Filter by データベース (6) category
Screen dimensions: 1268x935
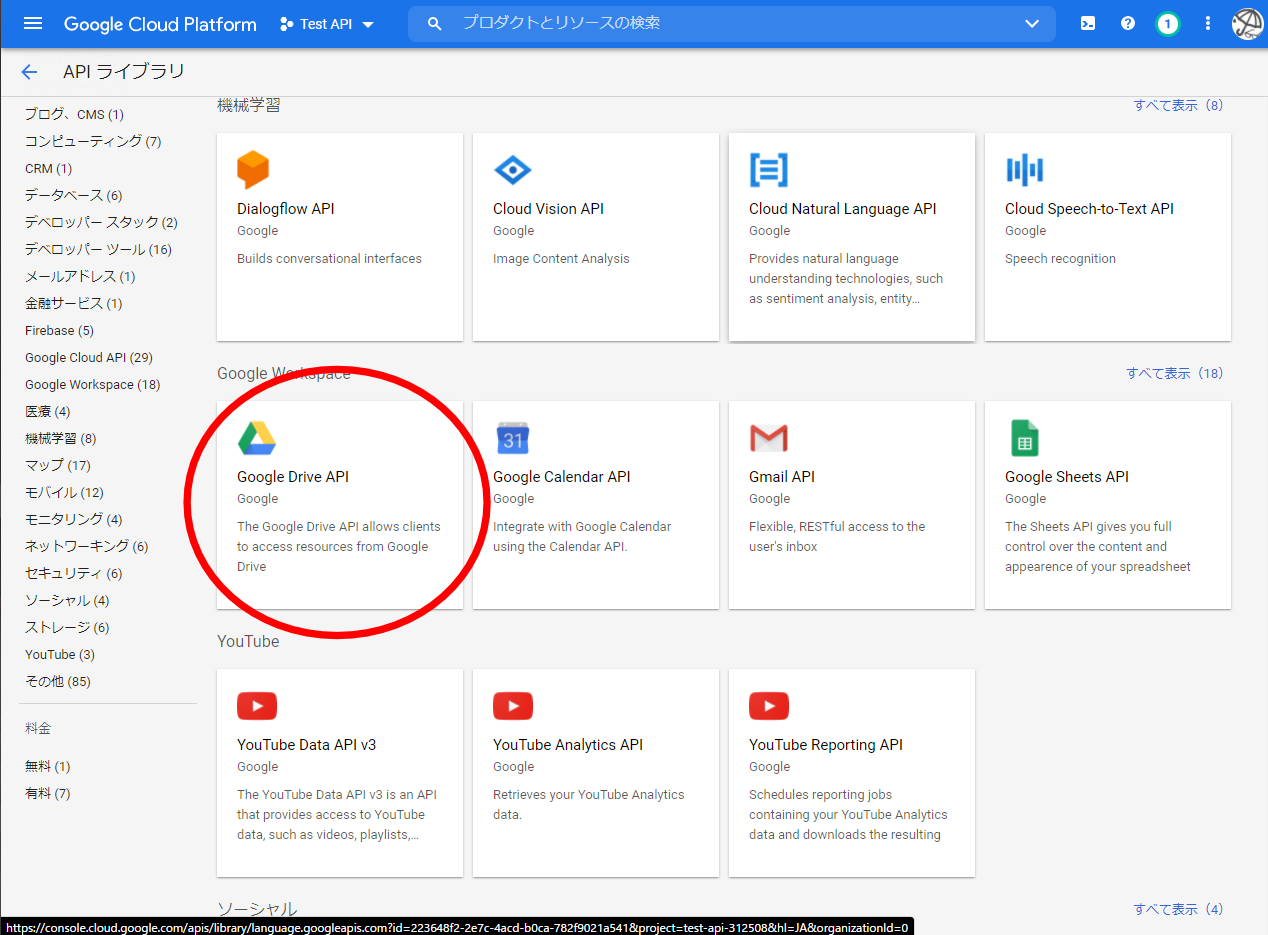point(74,195)
